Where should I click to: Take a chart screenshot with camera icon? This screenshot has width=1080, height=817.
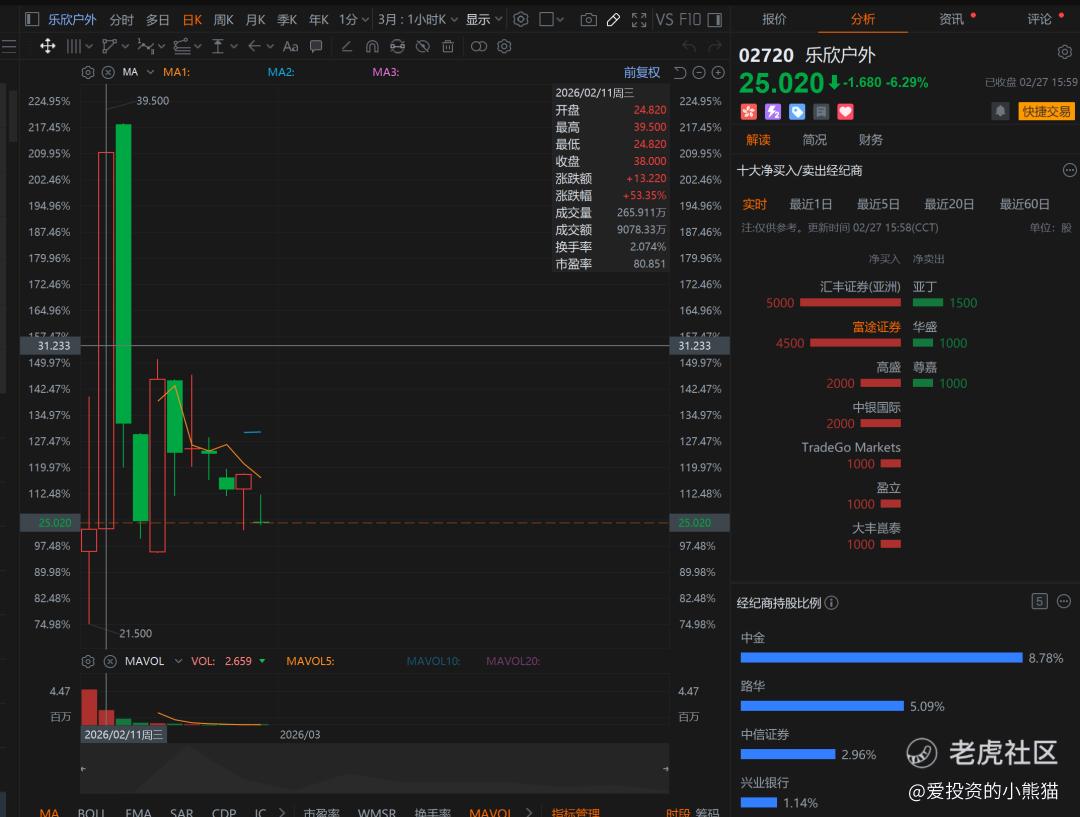(588, 19)
